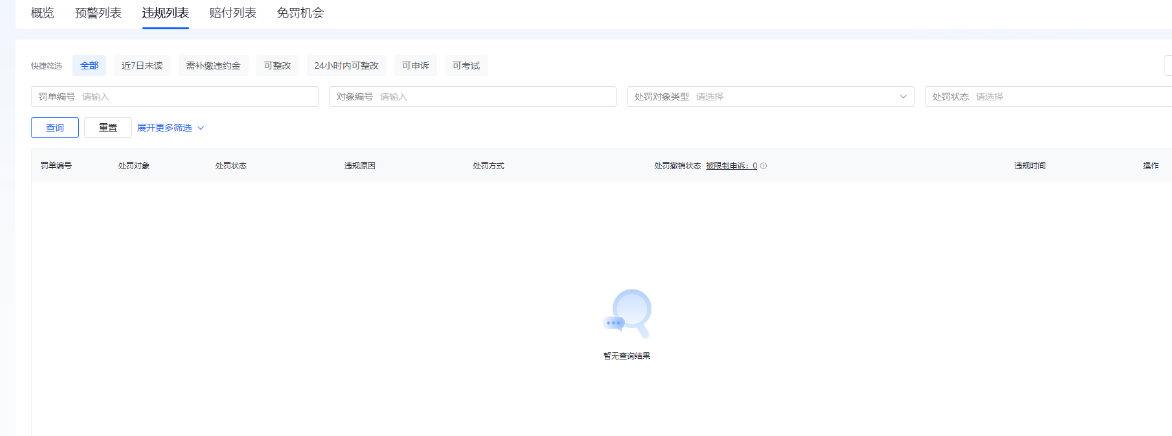Screen dimensions: 1172x436
Task: Open the 处罚对象类型 dropdown
Action: pyautogui.click(x=770, y=97)
